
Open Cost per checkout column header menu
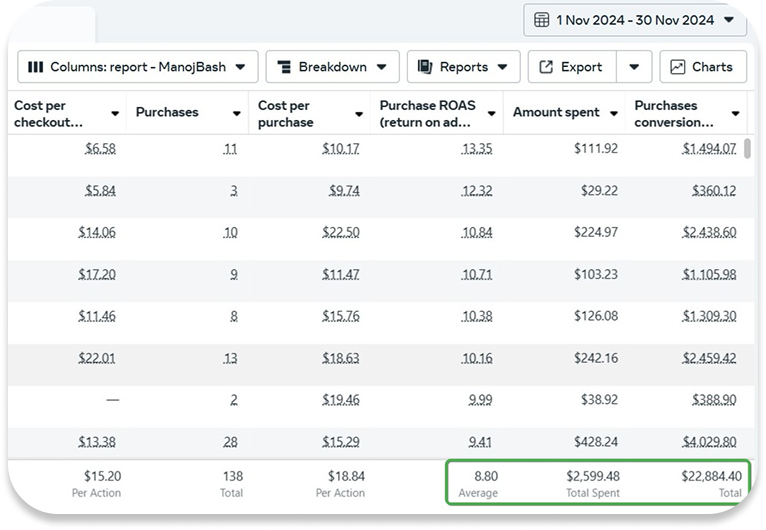[115, 114]
